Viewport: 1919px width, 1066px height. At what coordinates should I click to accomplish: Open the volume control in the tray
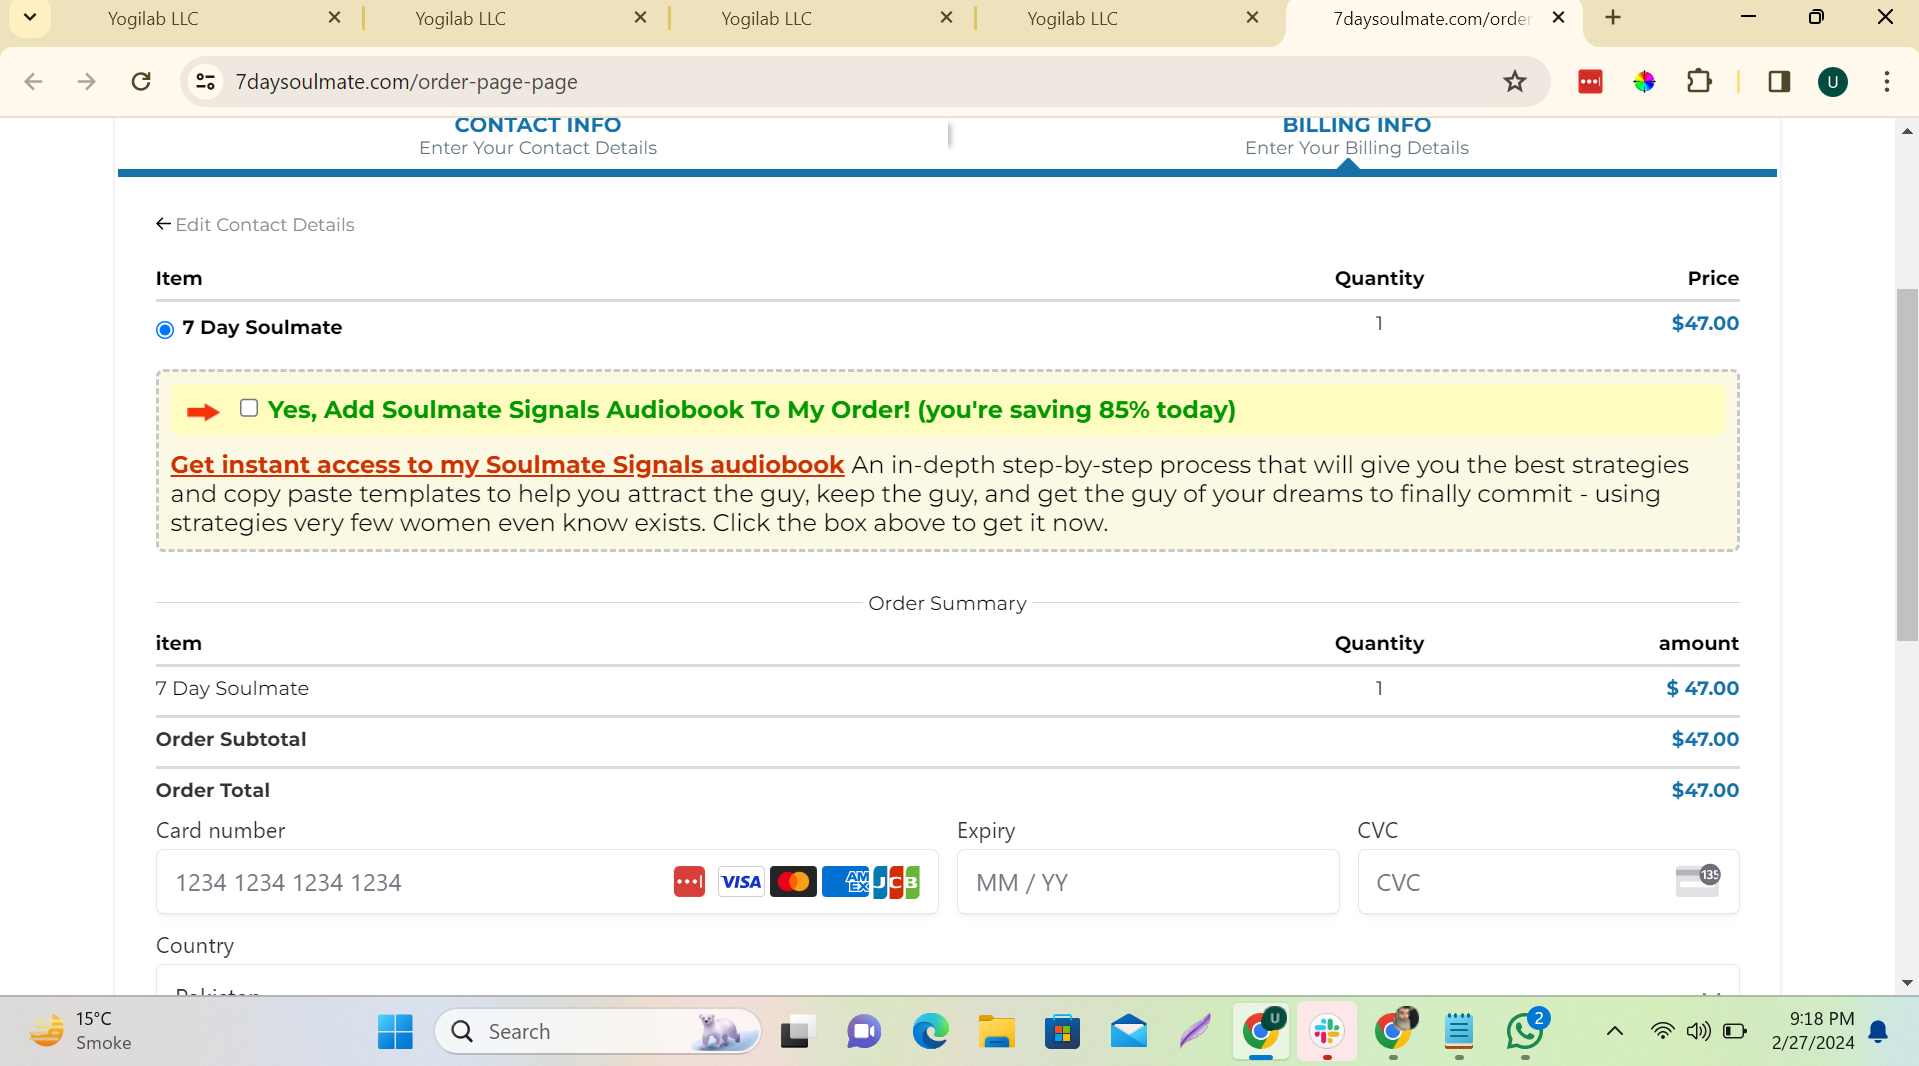tap(1698, 1031)
